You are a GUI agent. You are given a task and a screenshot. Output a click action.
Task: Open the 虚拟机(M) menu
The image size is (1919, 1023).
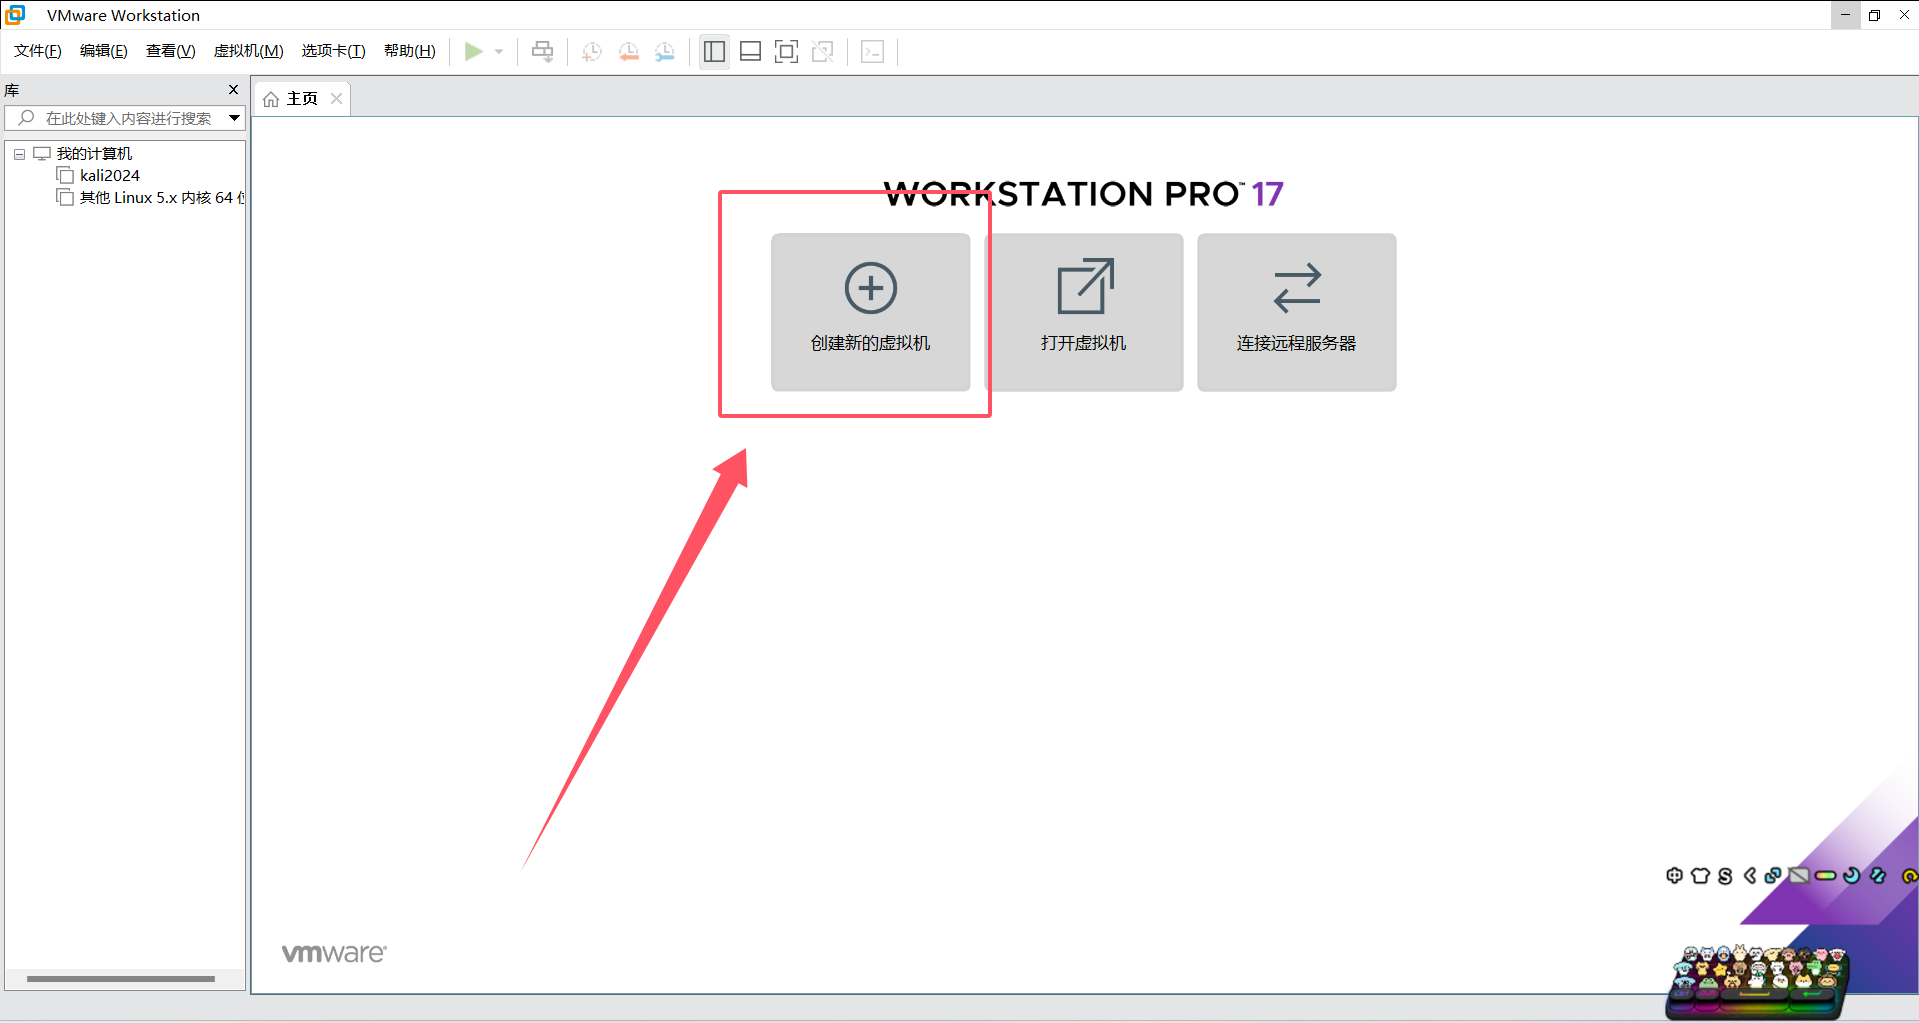coord(249,51)
